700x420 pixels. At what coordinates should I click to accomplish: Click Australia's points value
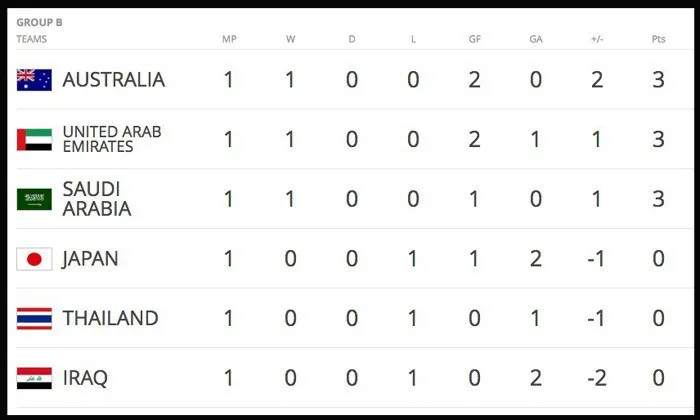click(x=658, y=80)
